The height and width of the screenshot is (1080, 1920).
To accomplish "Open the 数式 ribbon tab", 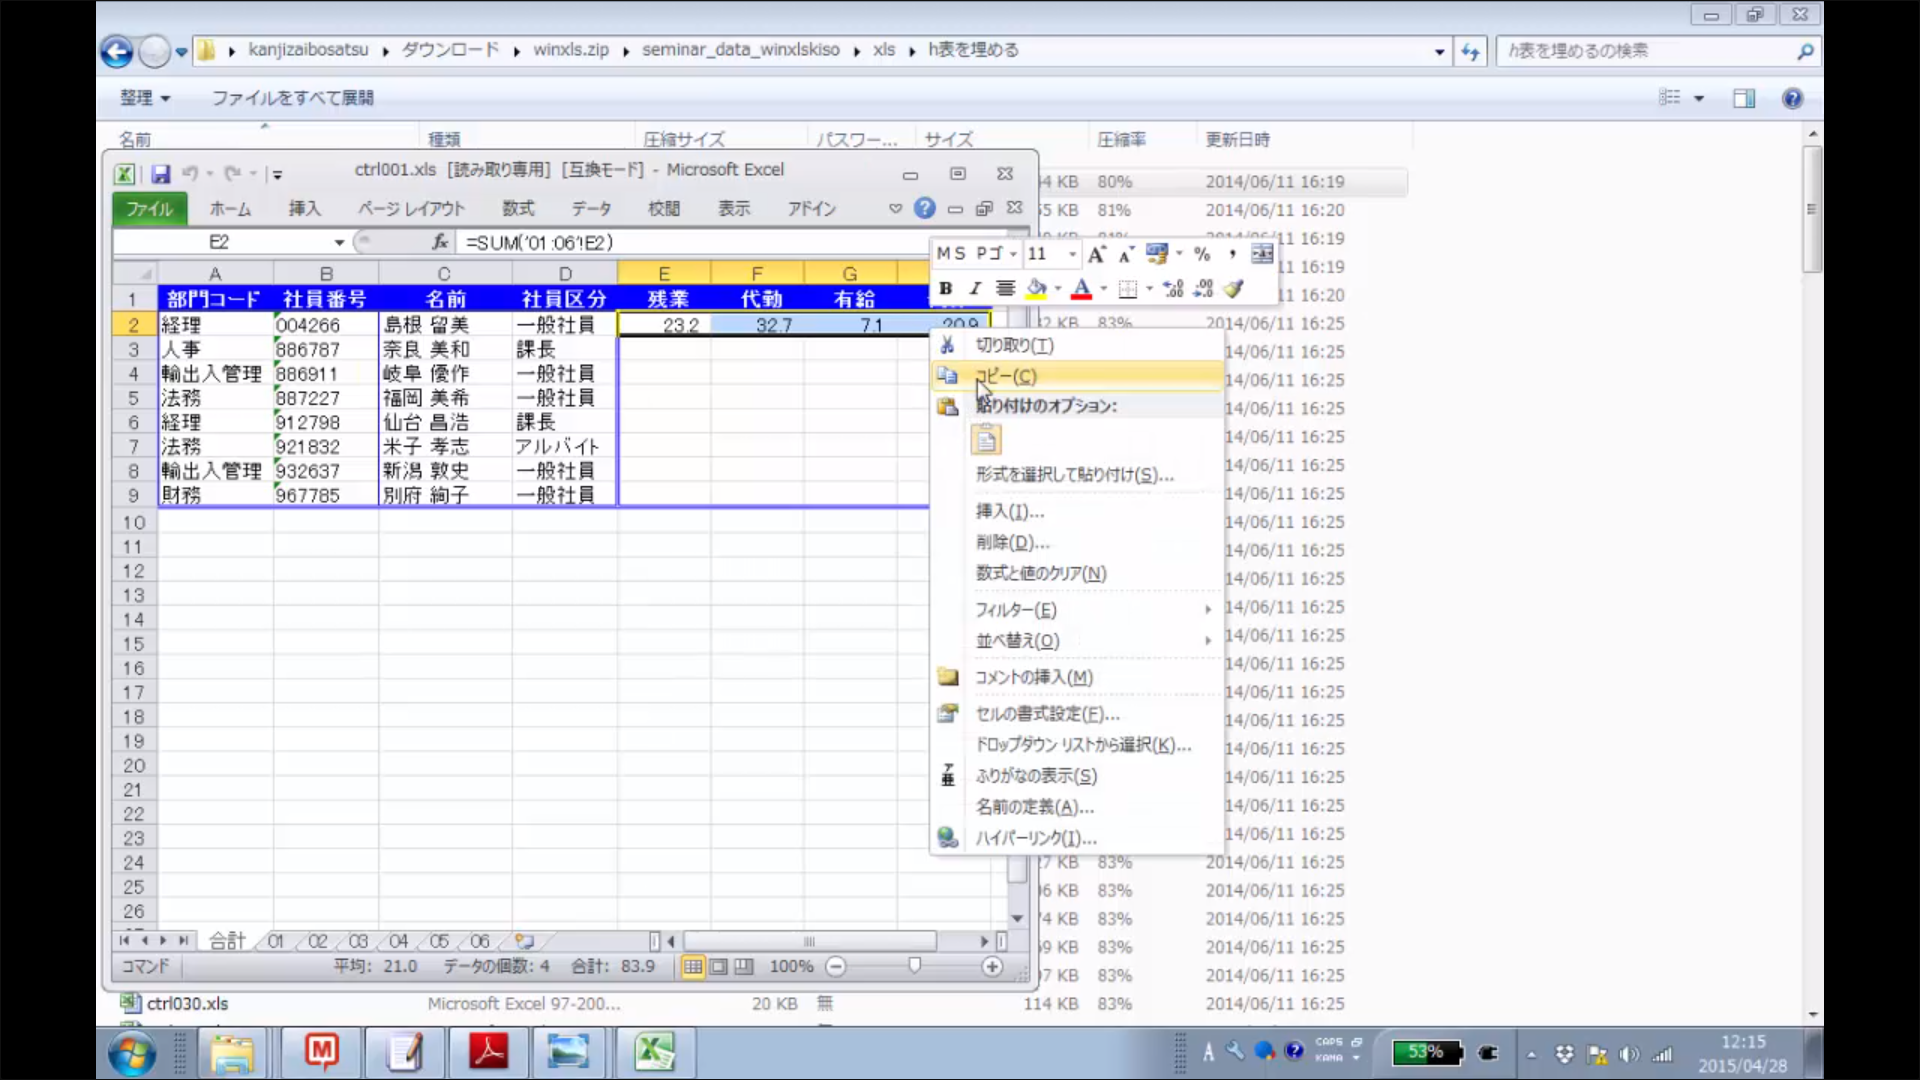I will click(518, 208).
